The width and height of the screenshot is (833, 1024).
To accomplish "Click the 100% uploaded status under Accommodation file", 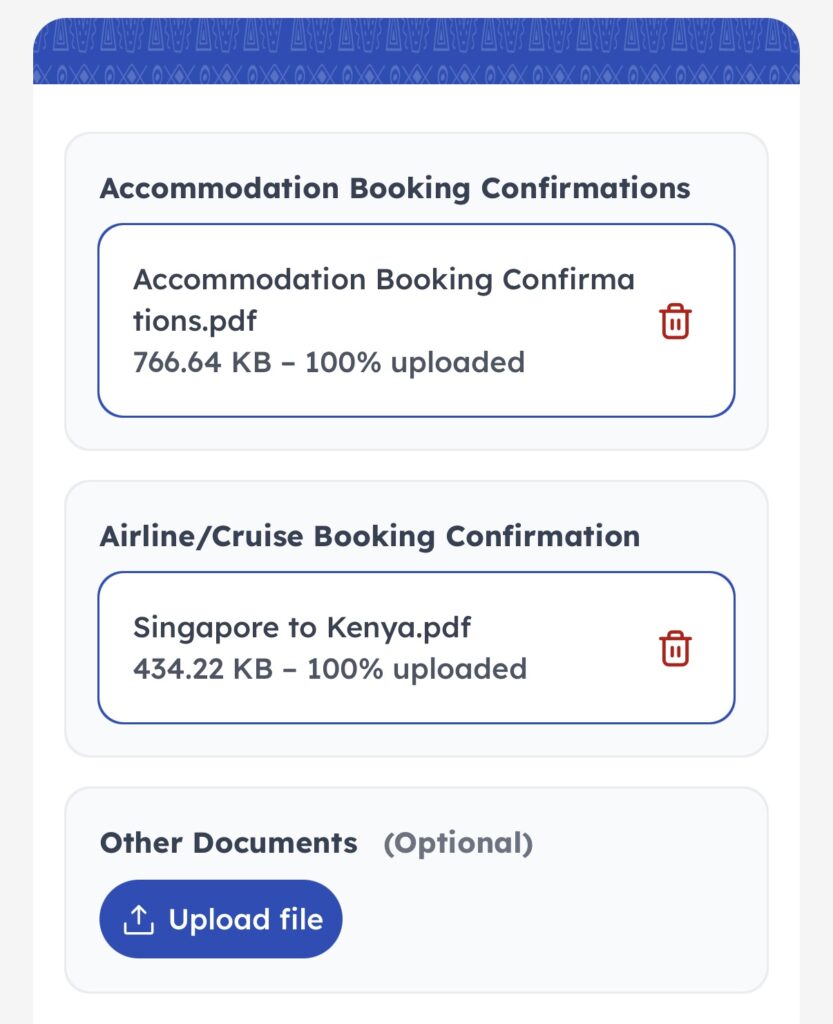I will [x=415, y=362].
